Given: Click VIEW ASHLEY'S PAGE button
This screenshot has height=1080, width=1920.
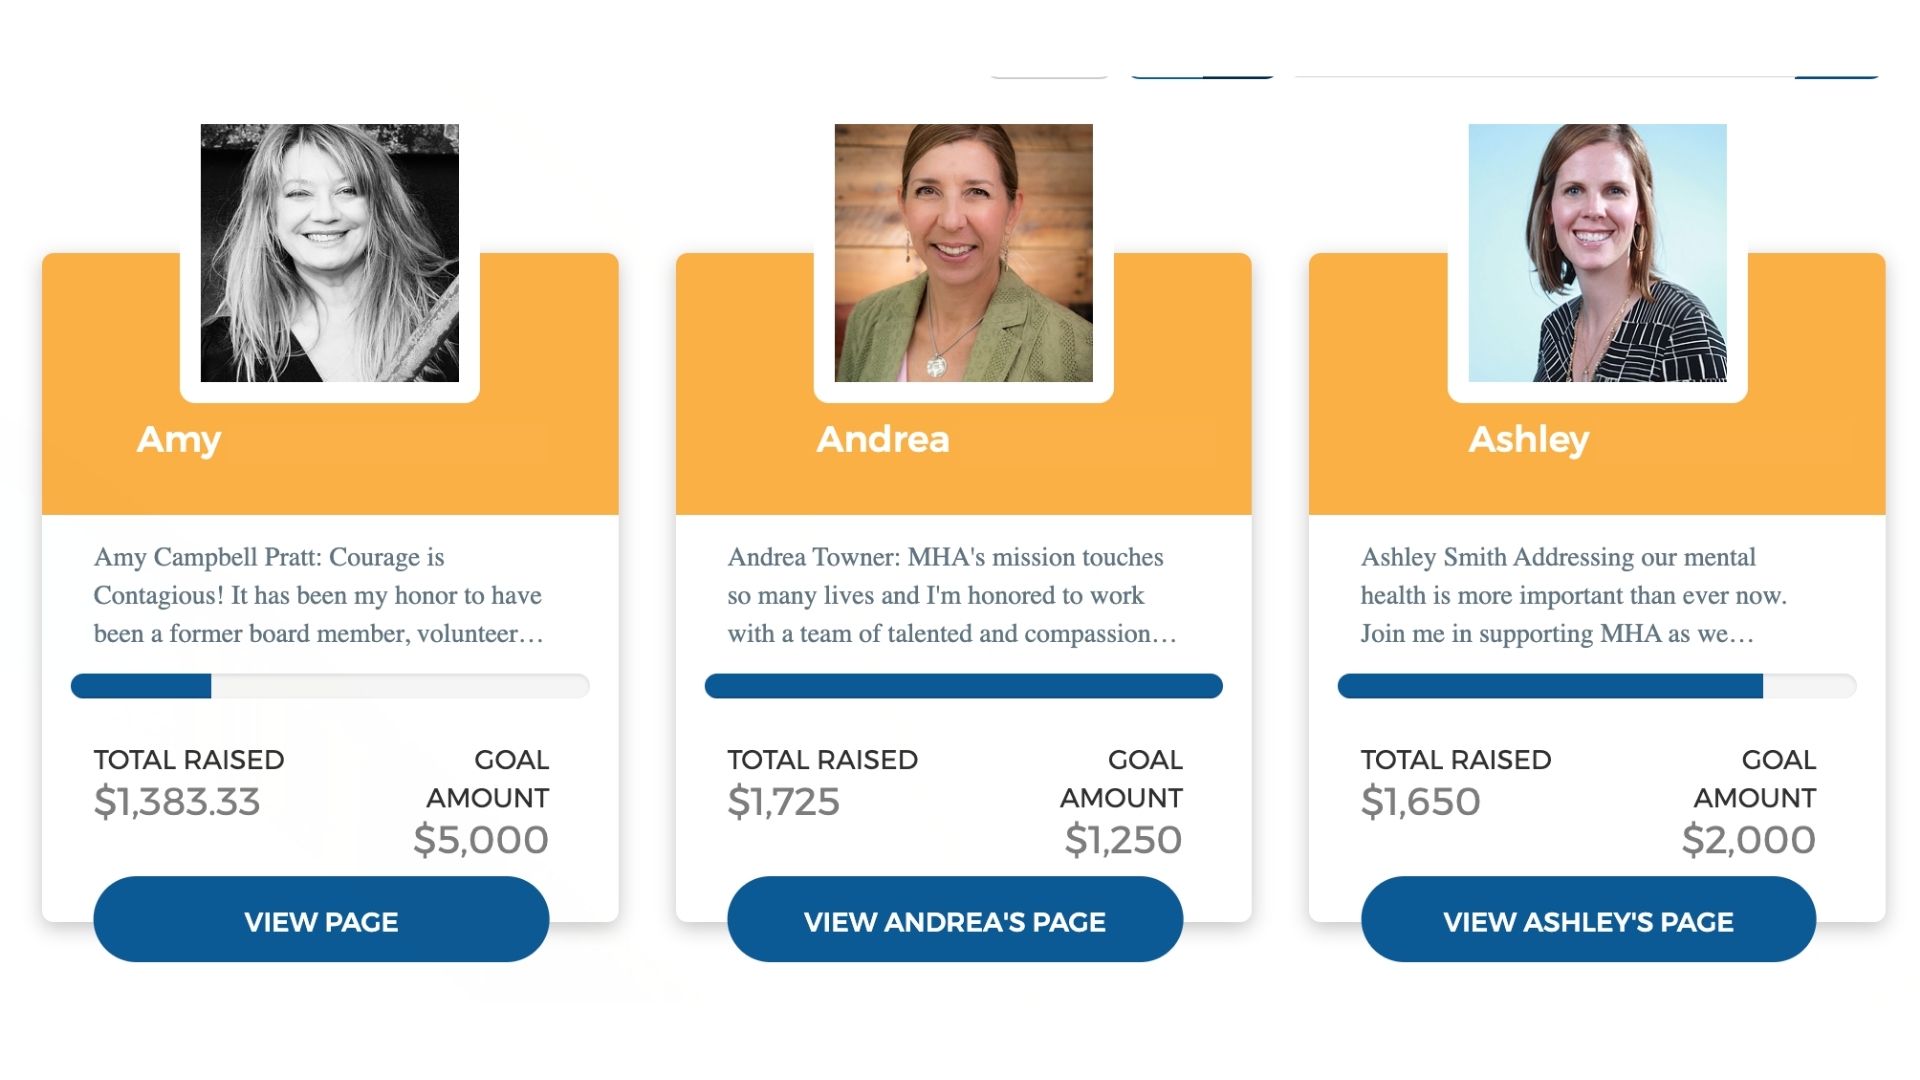Looking at the screenshot, I should [x=1588, y=921].
